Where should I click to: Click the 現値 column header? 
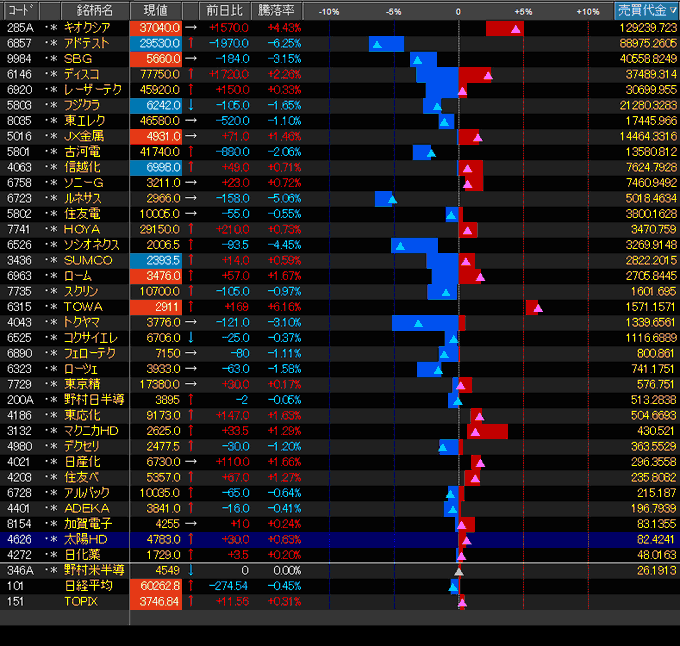point(156,10)
